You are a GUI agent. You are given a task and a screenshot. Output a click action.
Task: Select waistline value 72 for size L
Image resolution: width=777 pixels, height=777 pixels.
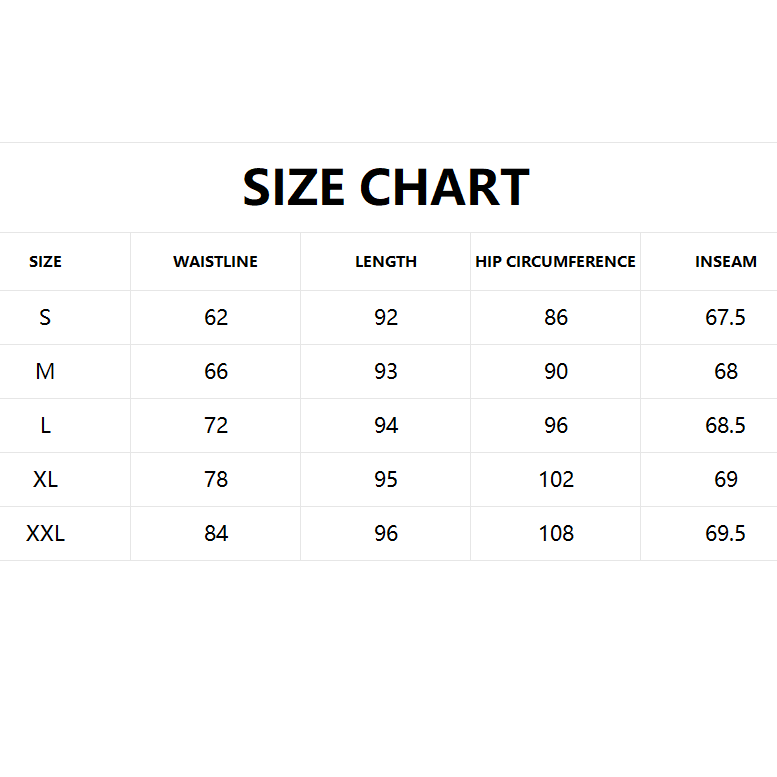tap(216, 426)
